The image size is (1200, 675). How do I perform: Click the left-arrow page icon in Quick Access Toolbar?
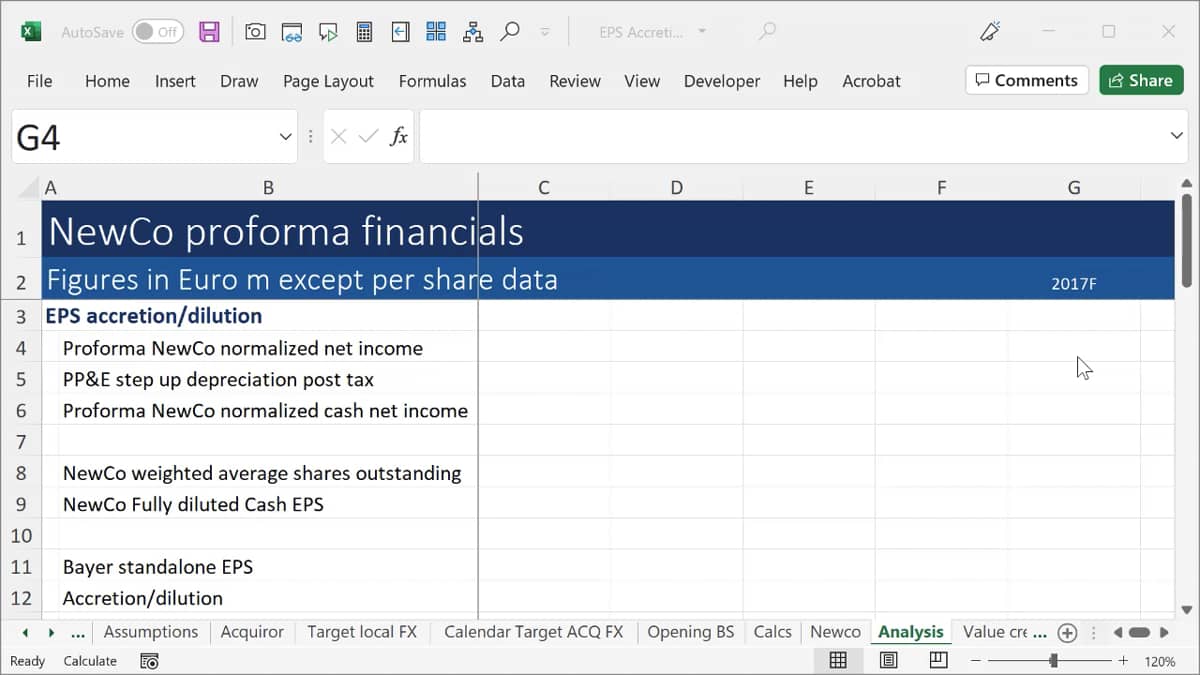[400, 32]
